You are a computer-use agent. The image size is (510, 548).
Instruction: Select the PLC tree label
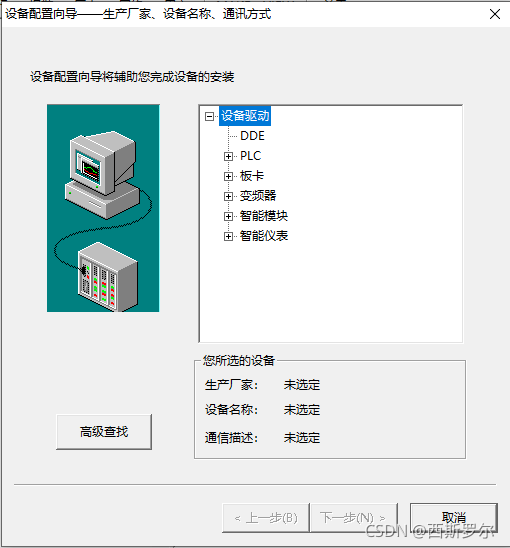coord(251,156)
